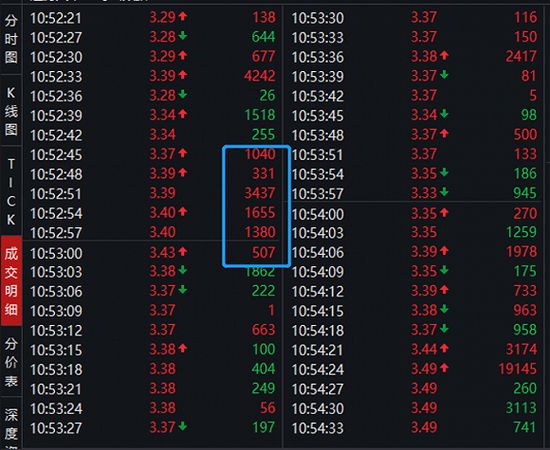Open the 分时图 tab
550x450 pixels.
11,39
